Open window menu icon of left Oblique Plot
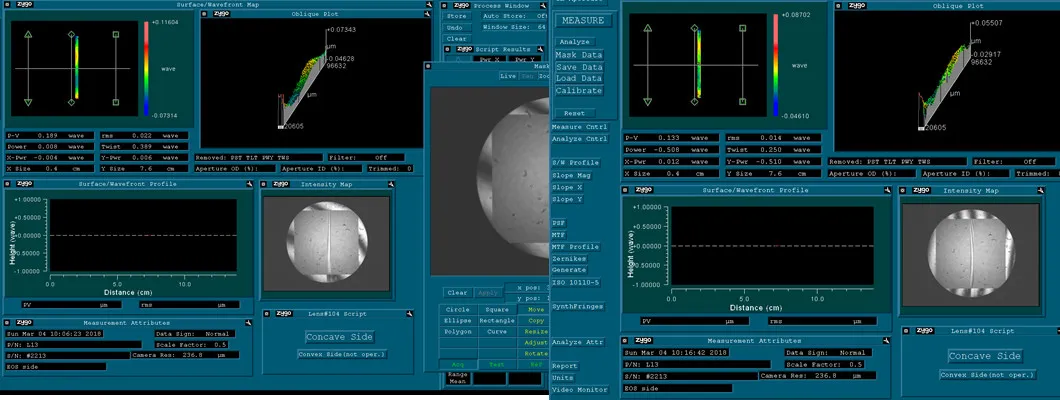The width and height of the screenshot is (1060, 400). [x=206, y=14]
